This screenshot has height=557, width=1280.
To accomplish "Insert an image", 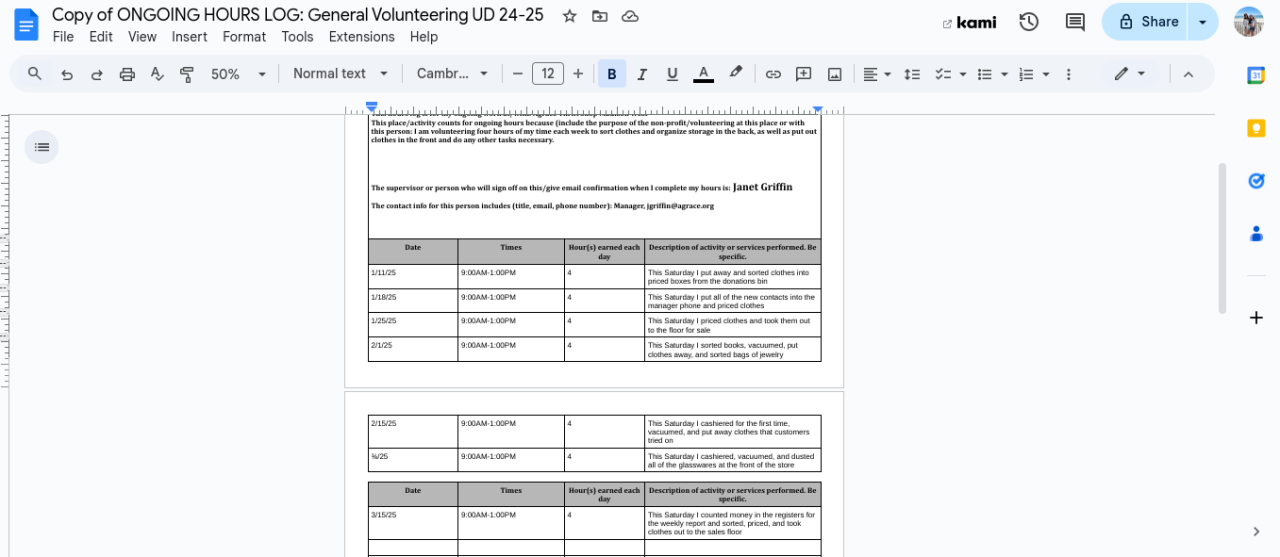I will tap(834, 74).
